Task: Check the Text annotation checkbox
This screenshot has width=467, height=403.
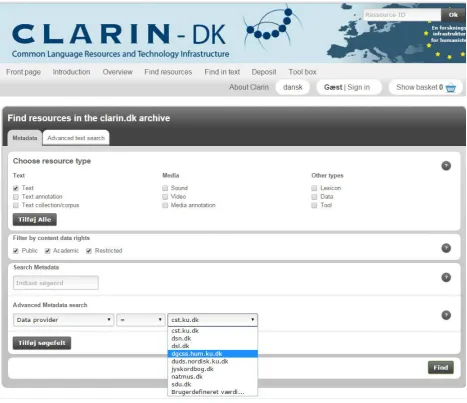Action: pyautogui.click(x=16, y=197)
